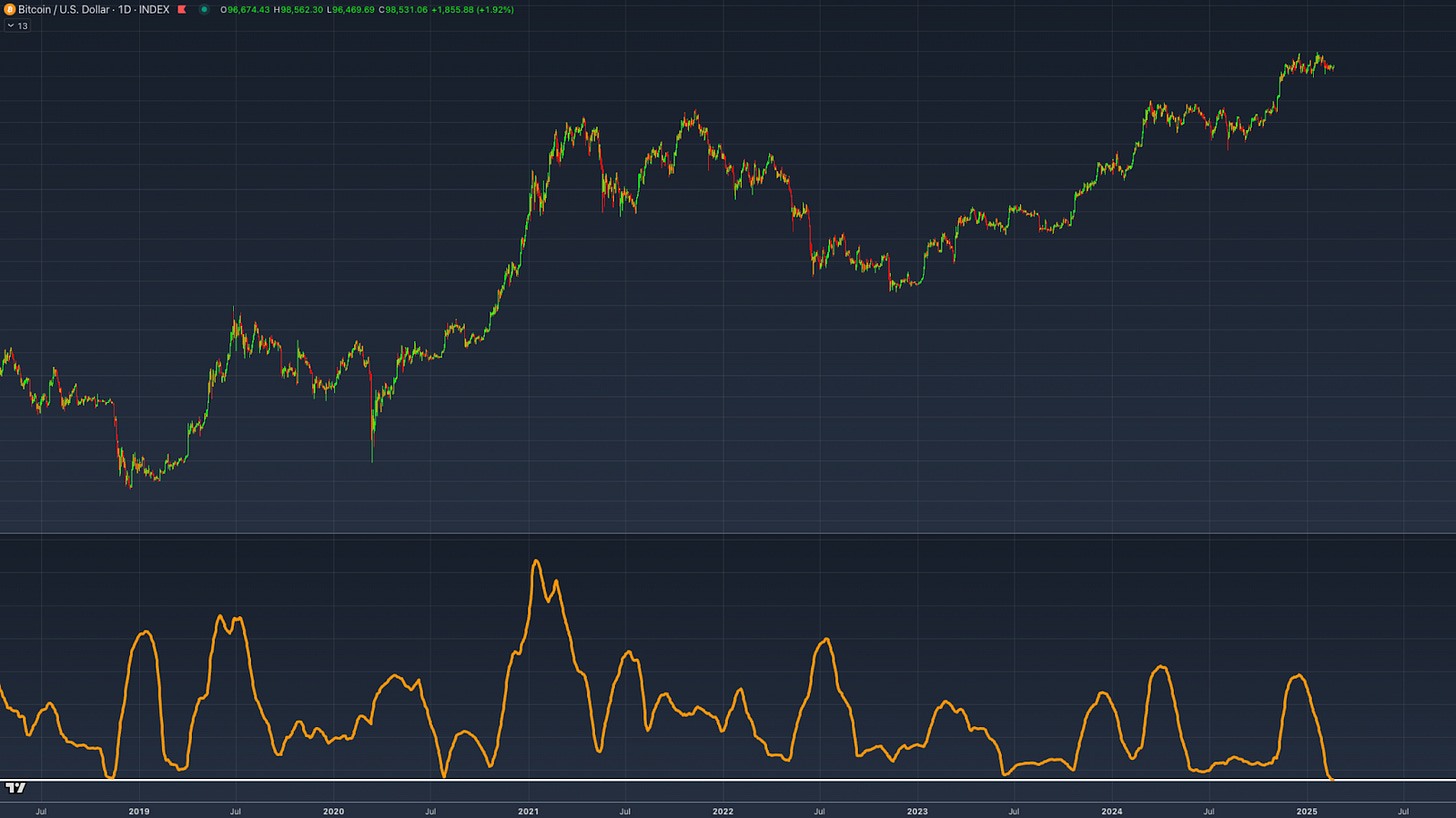The height and width of the screenshot is (818, 1456).
Task: Select the high value H 98,562.30
Action: [297, 9]
